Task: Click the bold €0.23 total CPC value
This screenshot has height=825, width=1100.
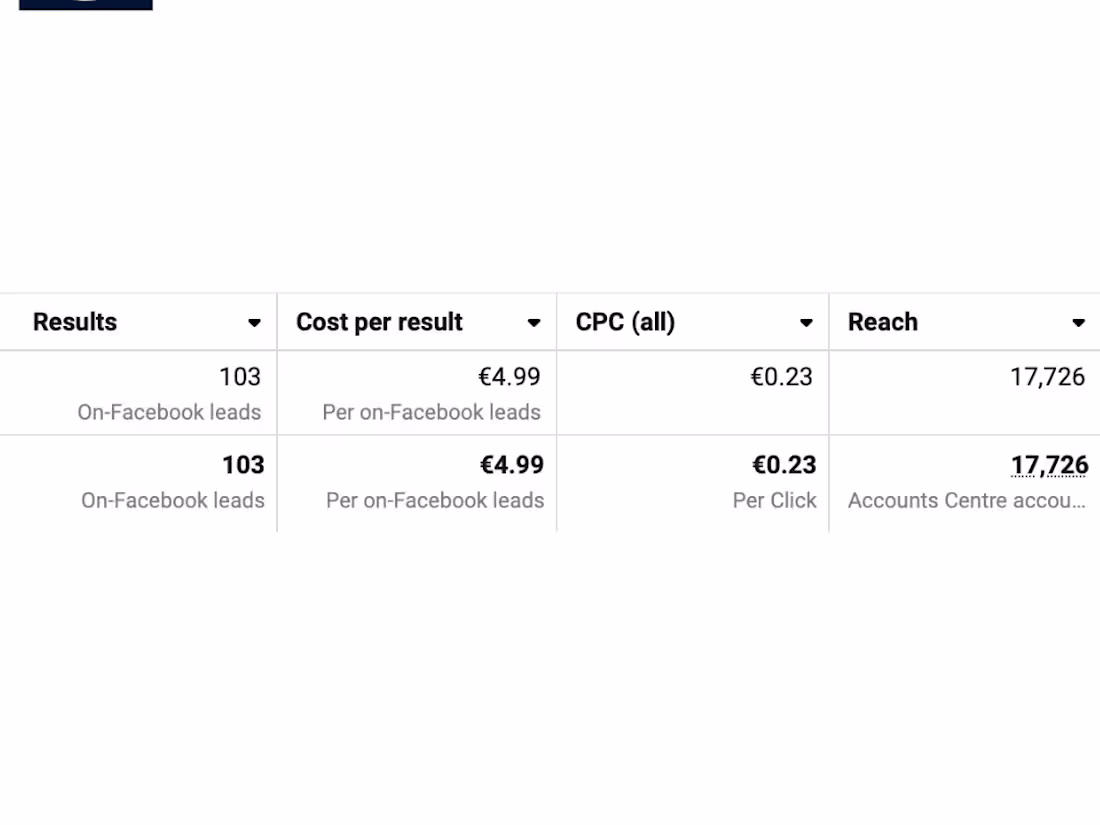Action: pyautogui.click(x=784, y=465)
